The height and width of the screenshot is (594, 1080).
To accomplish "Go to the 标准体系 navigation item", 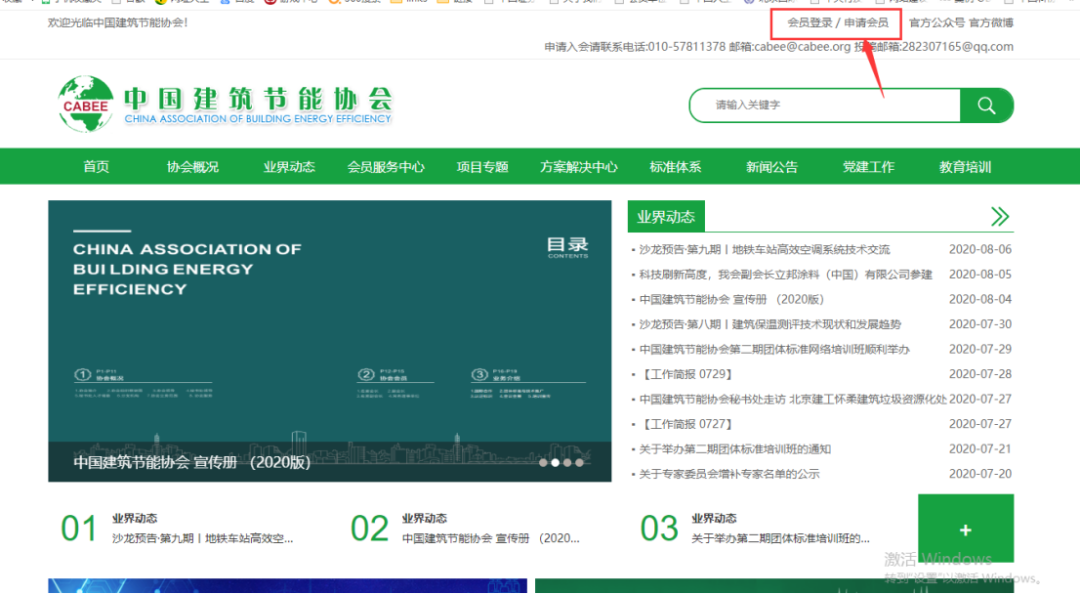I will (675, 167).
